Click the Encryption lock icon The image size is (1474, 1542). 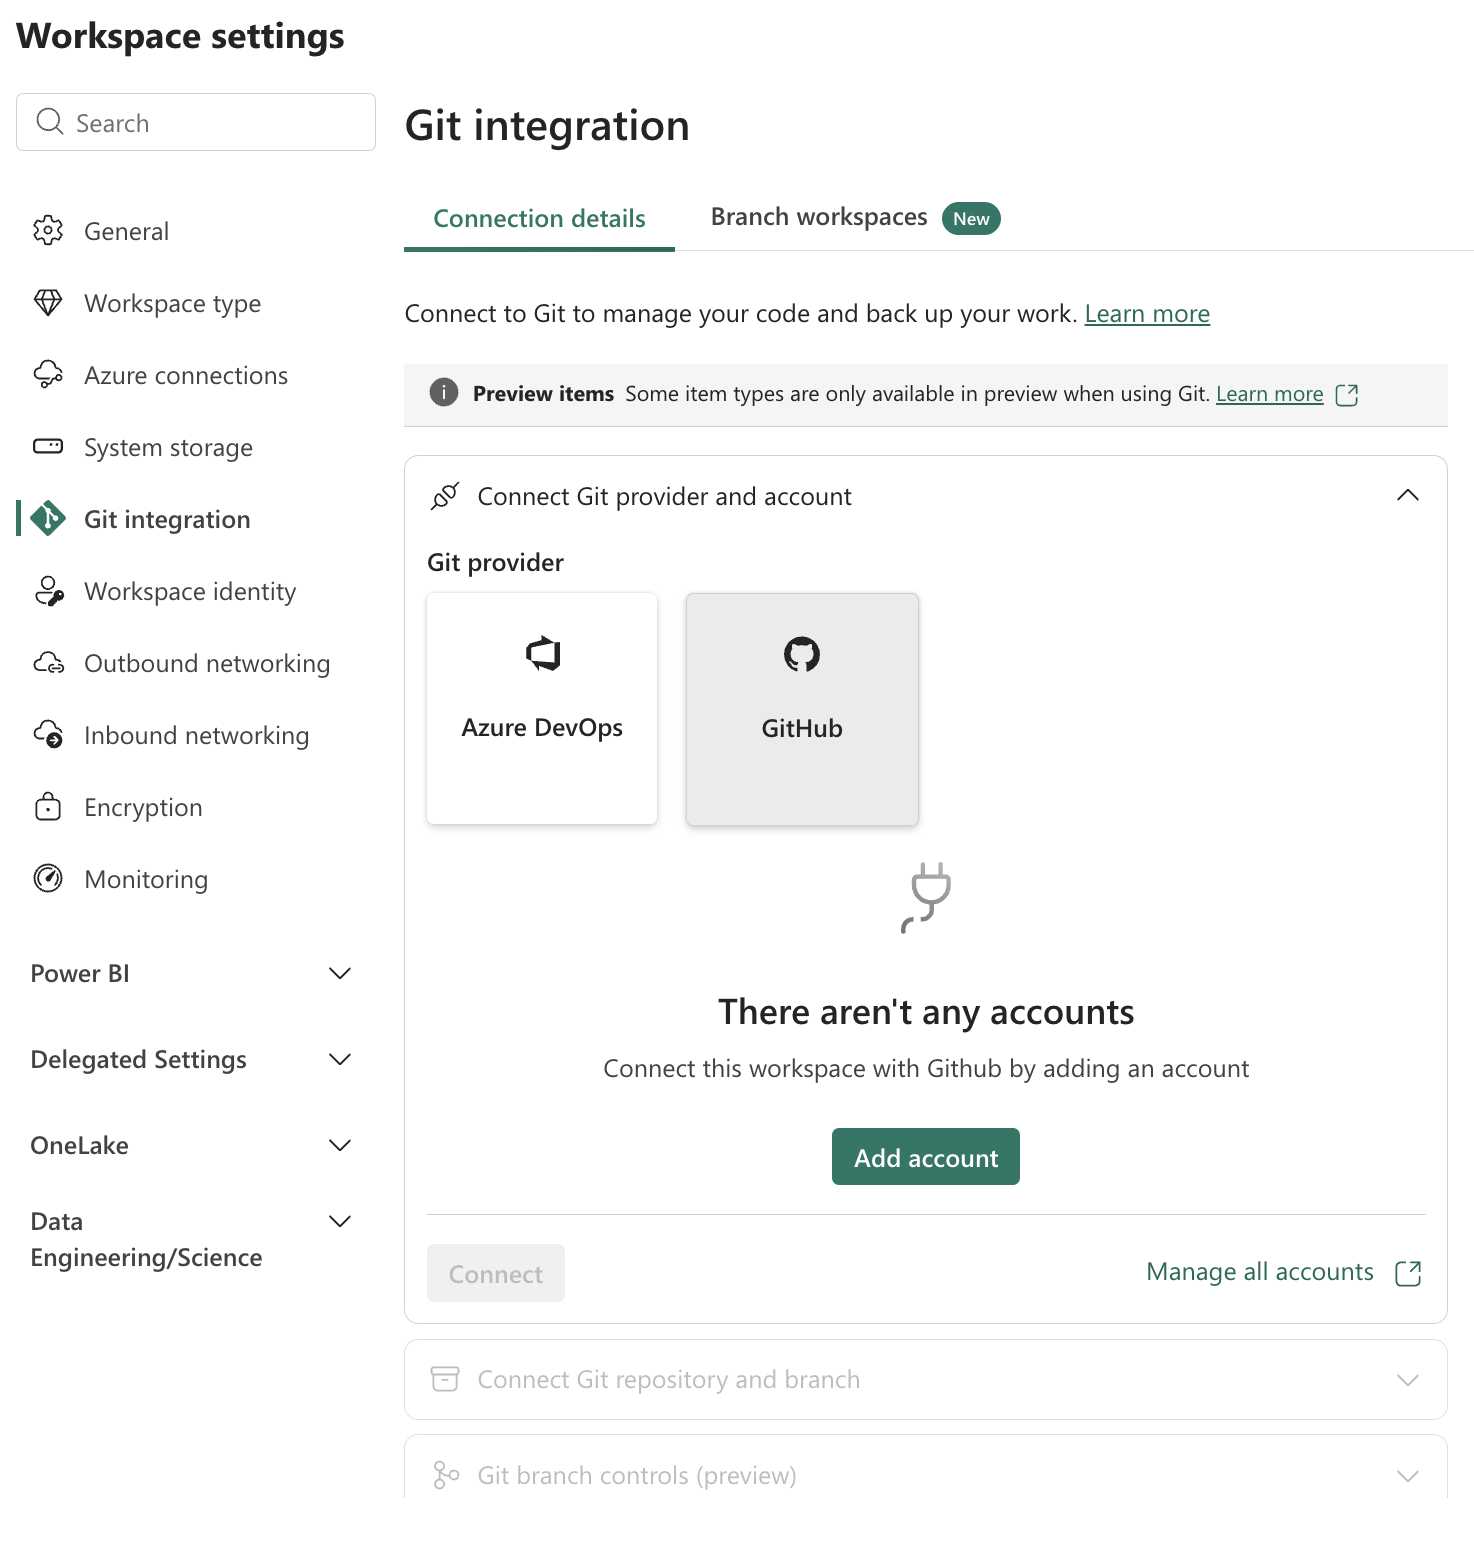(x=48, y=807)
